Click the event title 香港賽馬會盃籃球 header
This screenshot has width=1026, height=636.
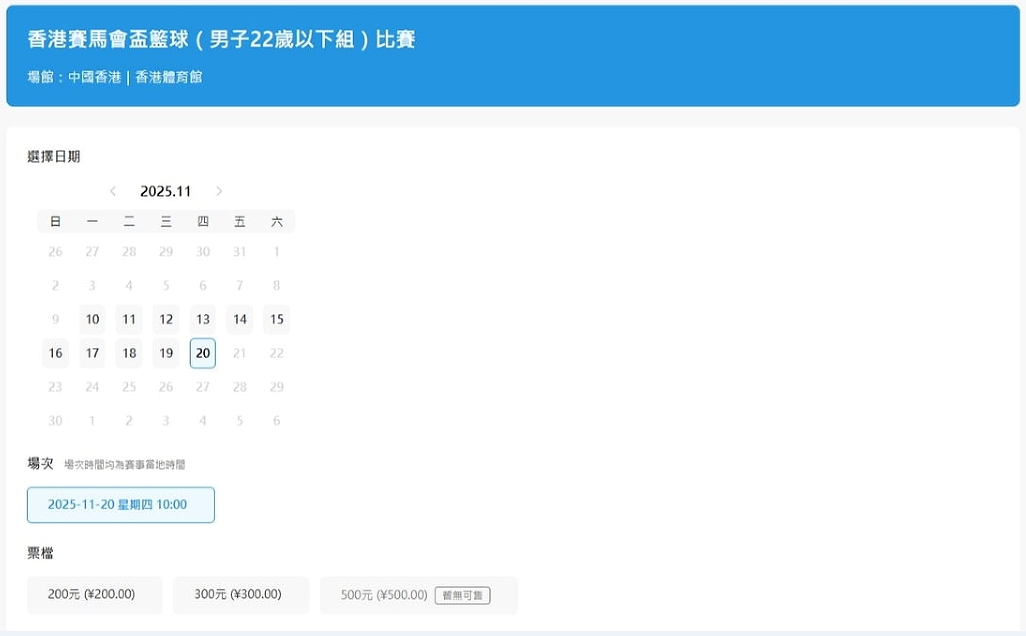(x=221, y=39)
